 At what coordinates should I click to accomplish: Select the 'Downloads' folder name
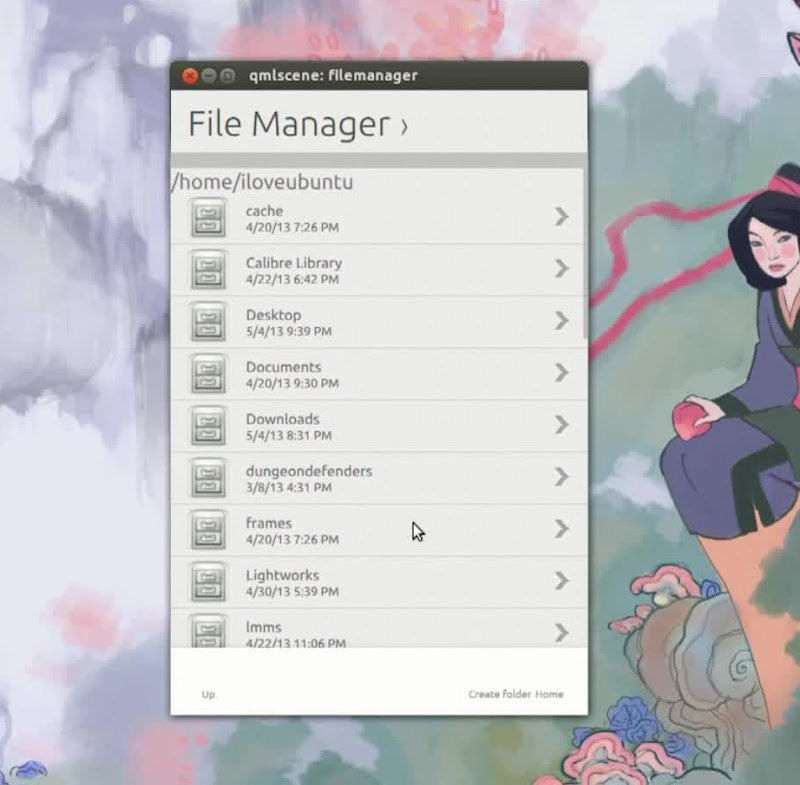tap(283, 419)
